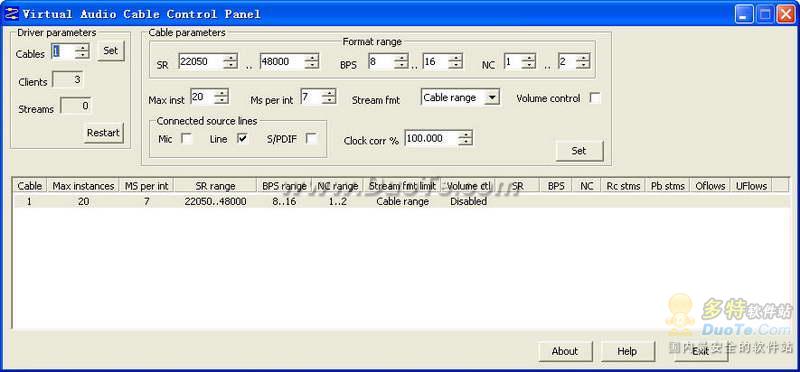
Task: Open the About dialog
Action: [x=565, y=351]
